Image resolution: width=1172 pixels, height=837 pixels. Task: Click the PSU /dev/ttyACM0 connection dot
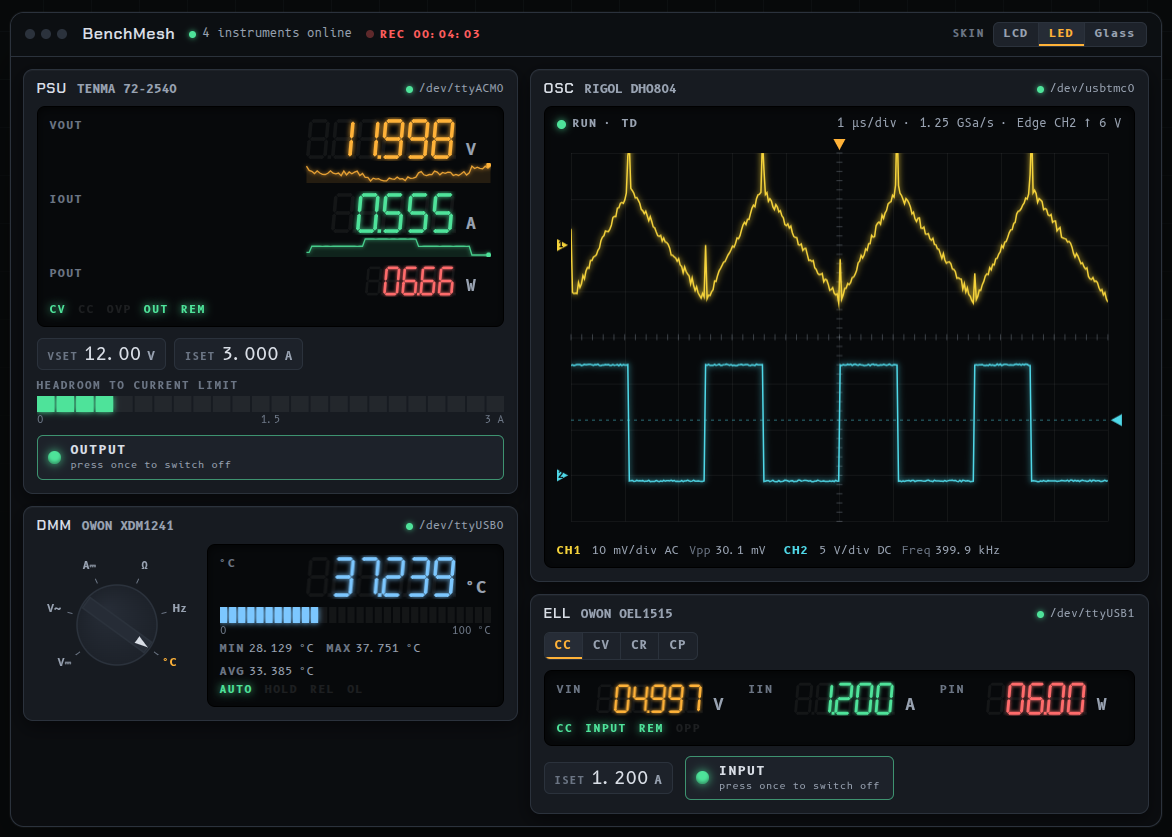pos(409,90)
